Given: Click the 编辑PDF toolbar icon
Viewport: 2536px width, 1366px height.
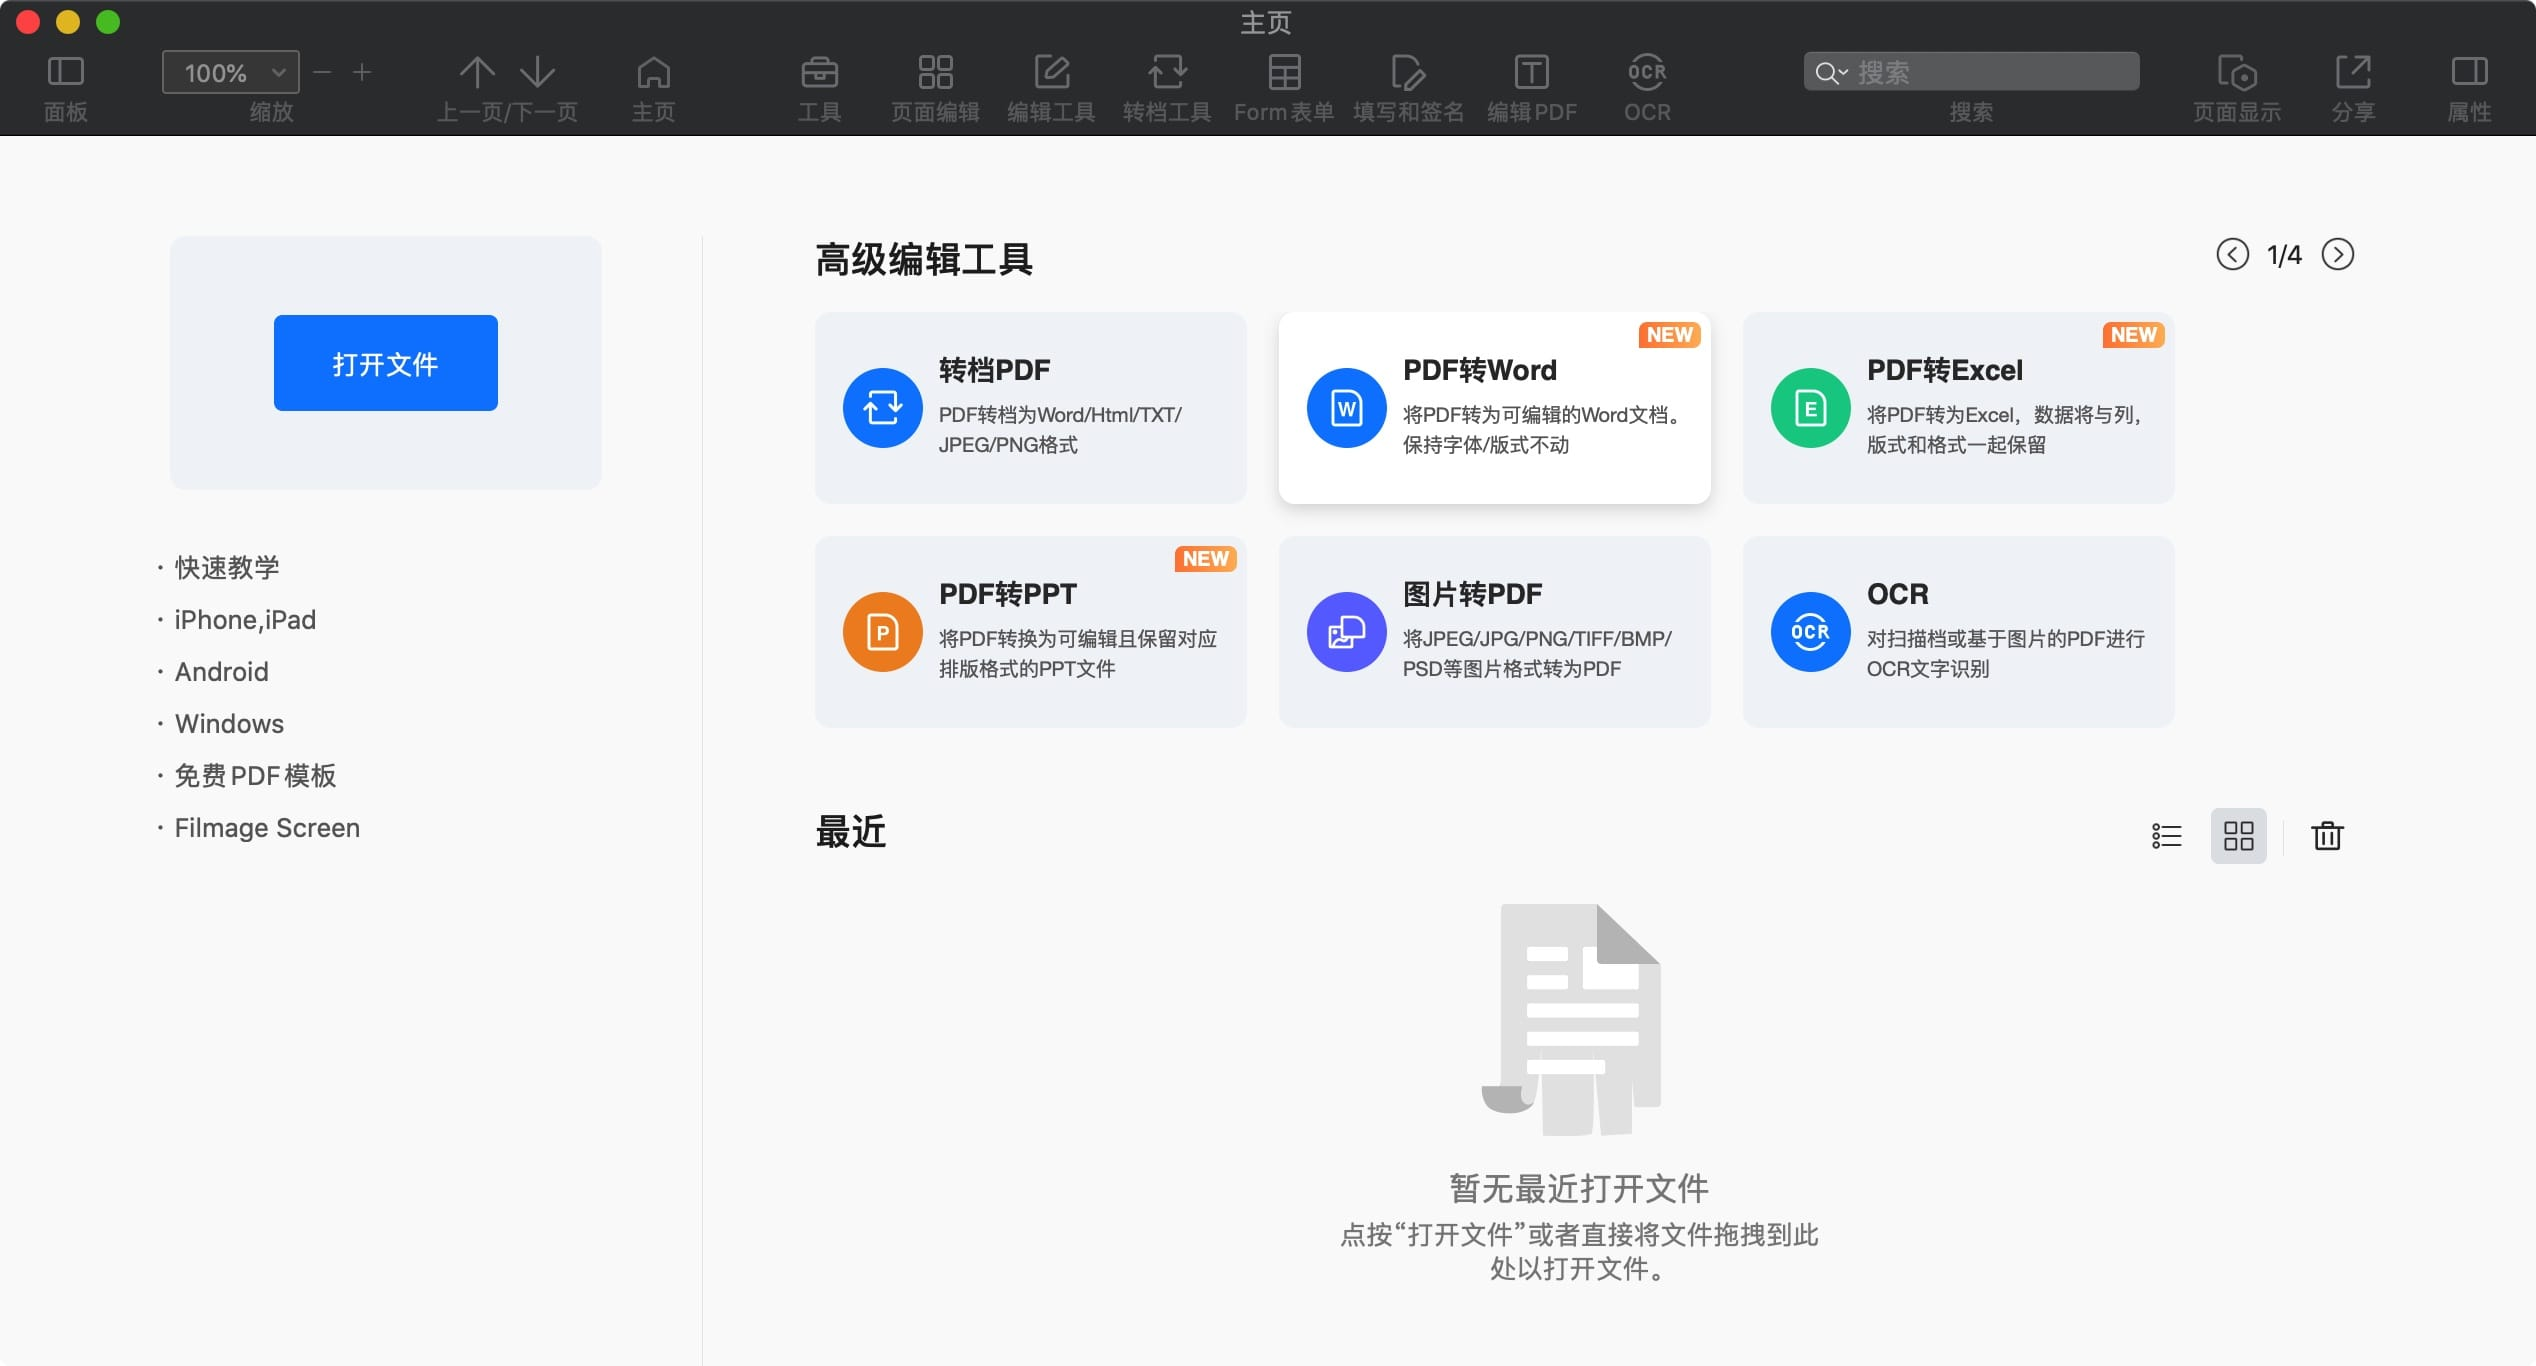Looking at the screenshot, I should (x=1530, y=71).
